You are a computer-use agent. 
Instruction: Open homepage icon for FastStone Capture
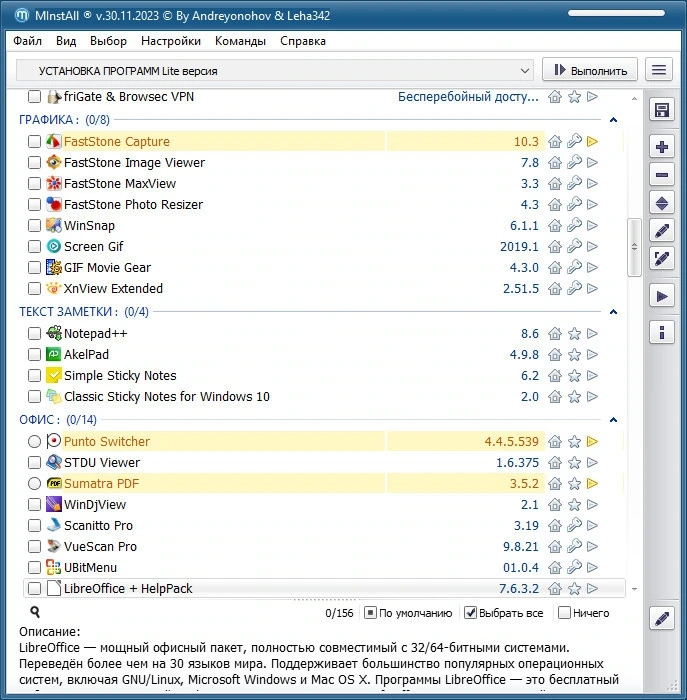[555, 142]
